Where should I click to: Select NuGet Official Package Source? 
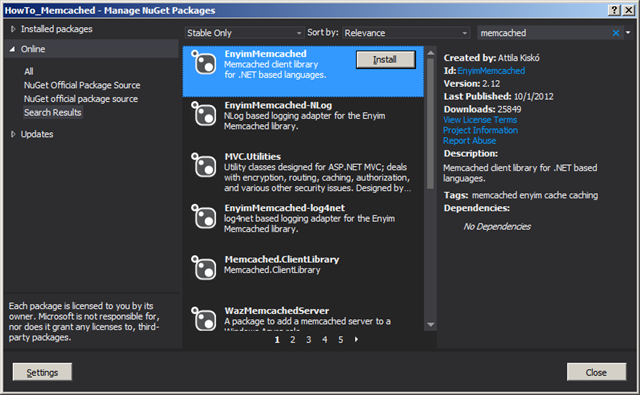click(82, 85)
